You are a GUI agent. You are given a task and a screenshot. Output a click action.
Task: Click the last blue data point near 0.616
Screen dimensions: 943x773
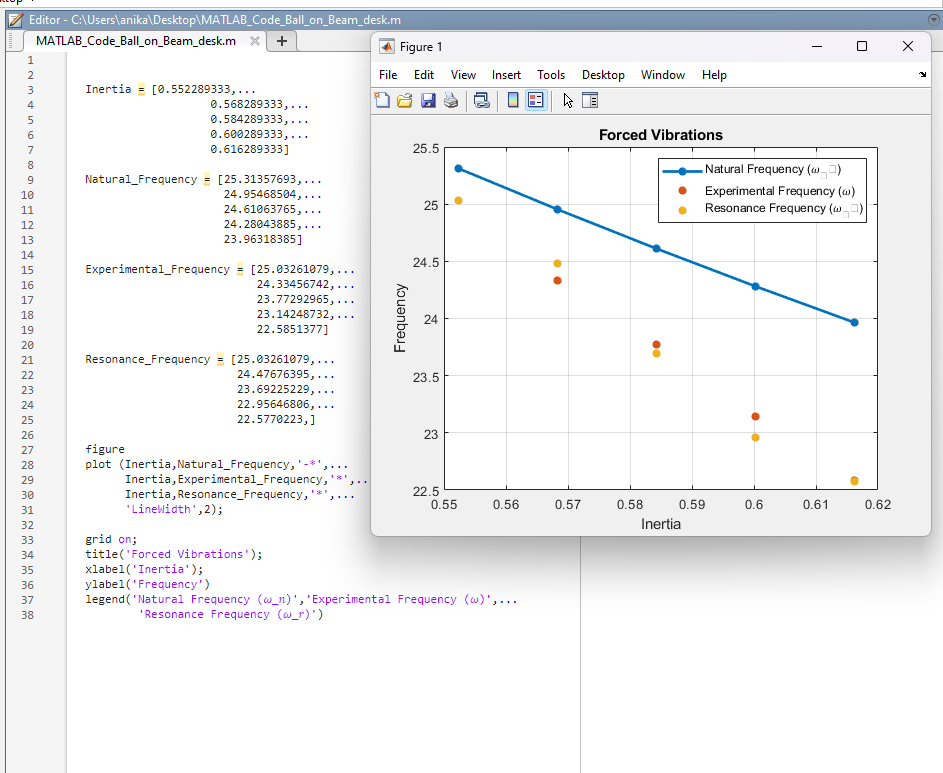(854, 322)
